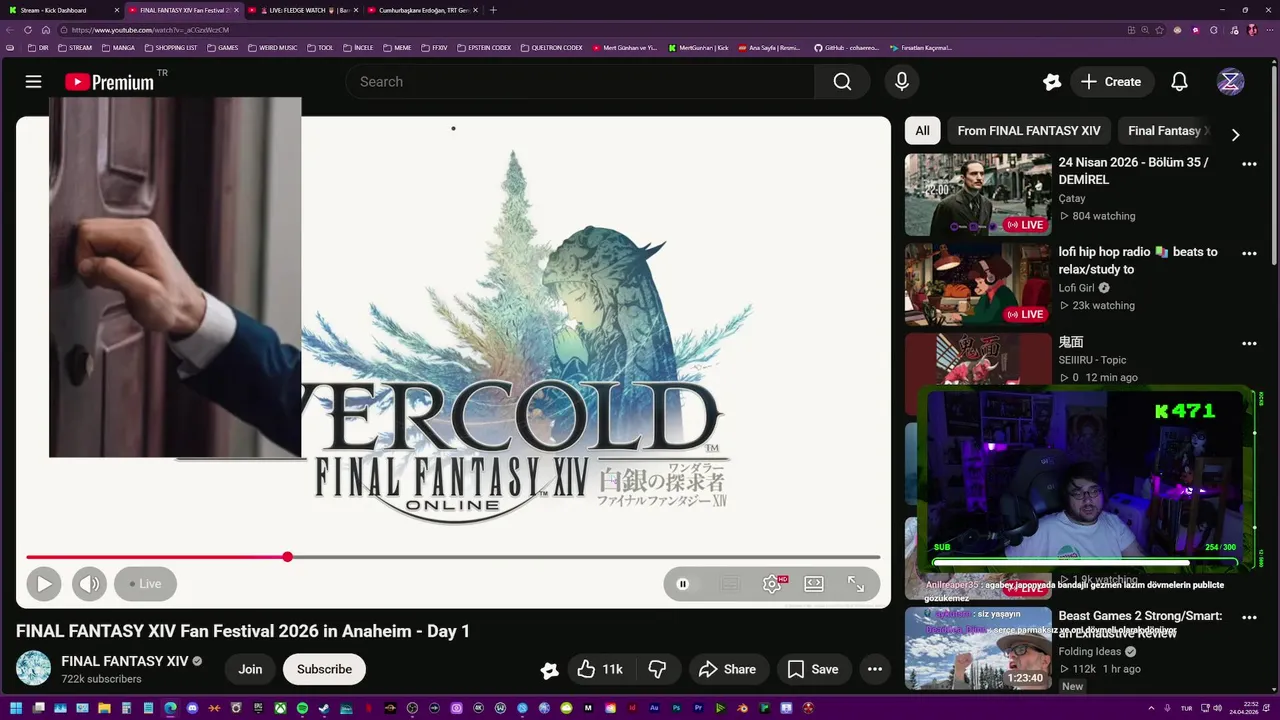Screen dimensions: 1280x720
Task: Click the search magnifier button
Action: coord(842,82)
